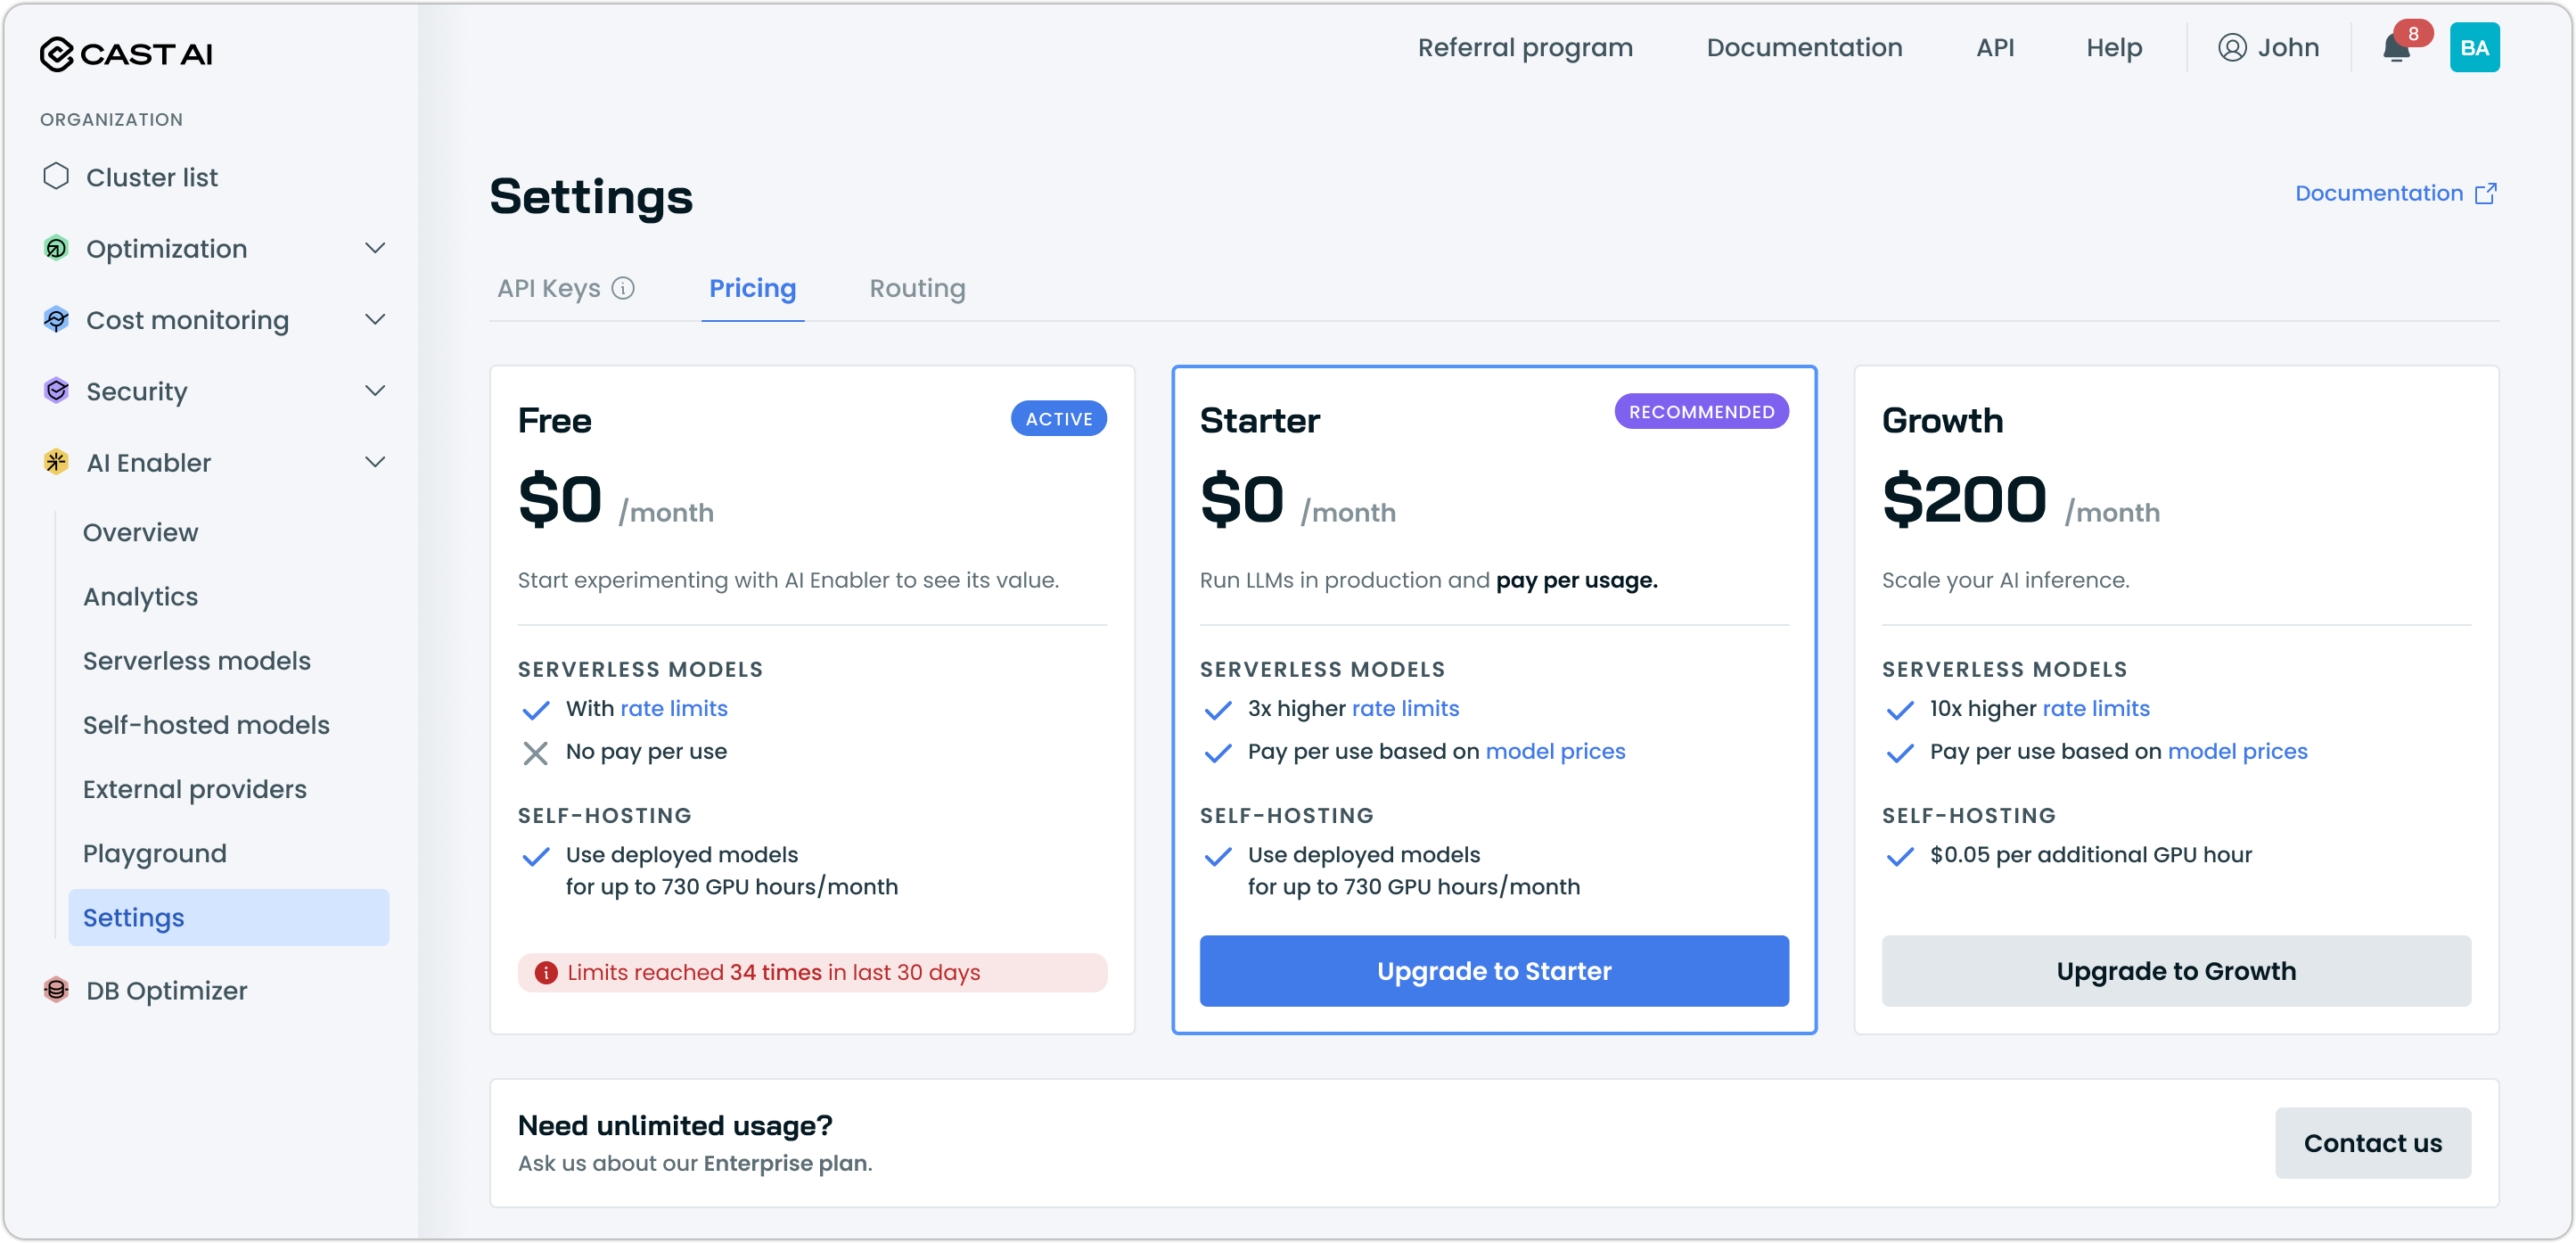This screenshot has width=2576, height=1243.
Task: Click the BA avatar badge
Action: [2474, 48]
